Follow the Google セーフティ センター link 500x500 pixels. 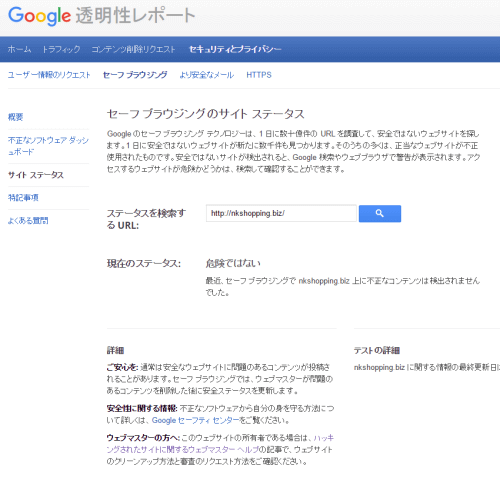196,420
